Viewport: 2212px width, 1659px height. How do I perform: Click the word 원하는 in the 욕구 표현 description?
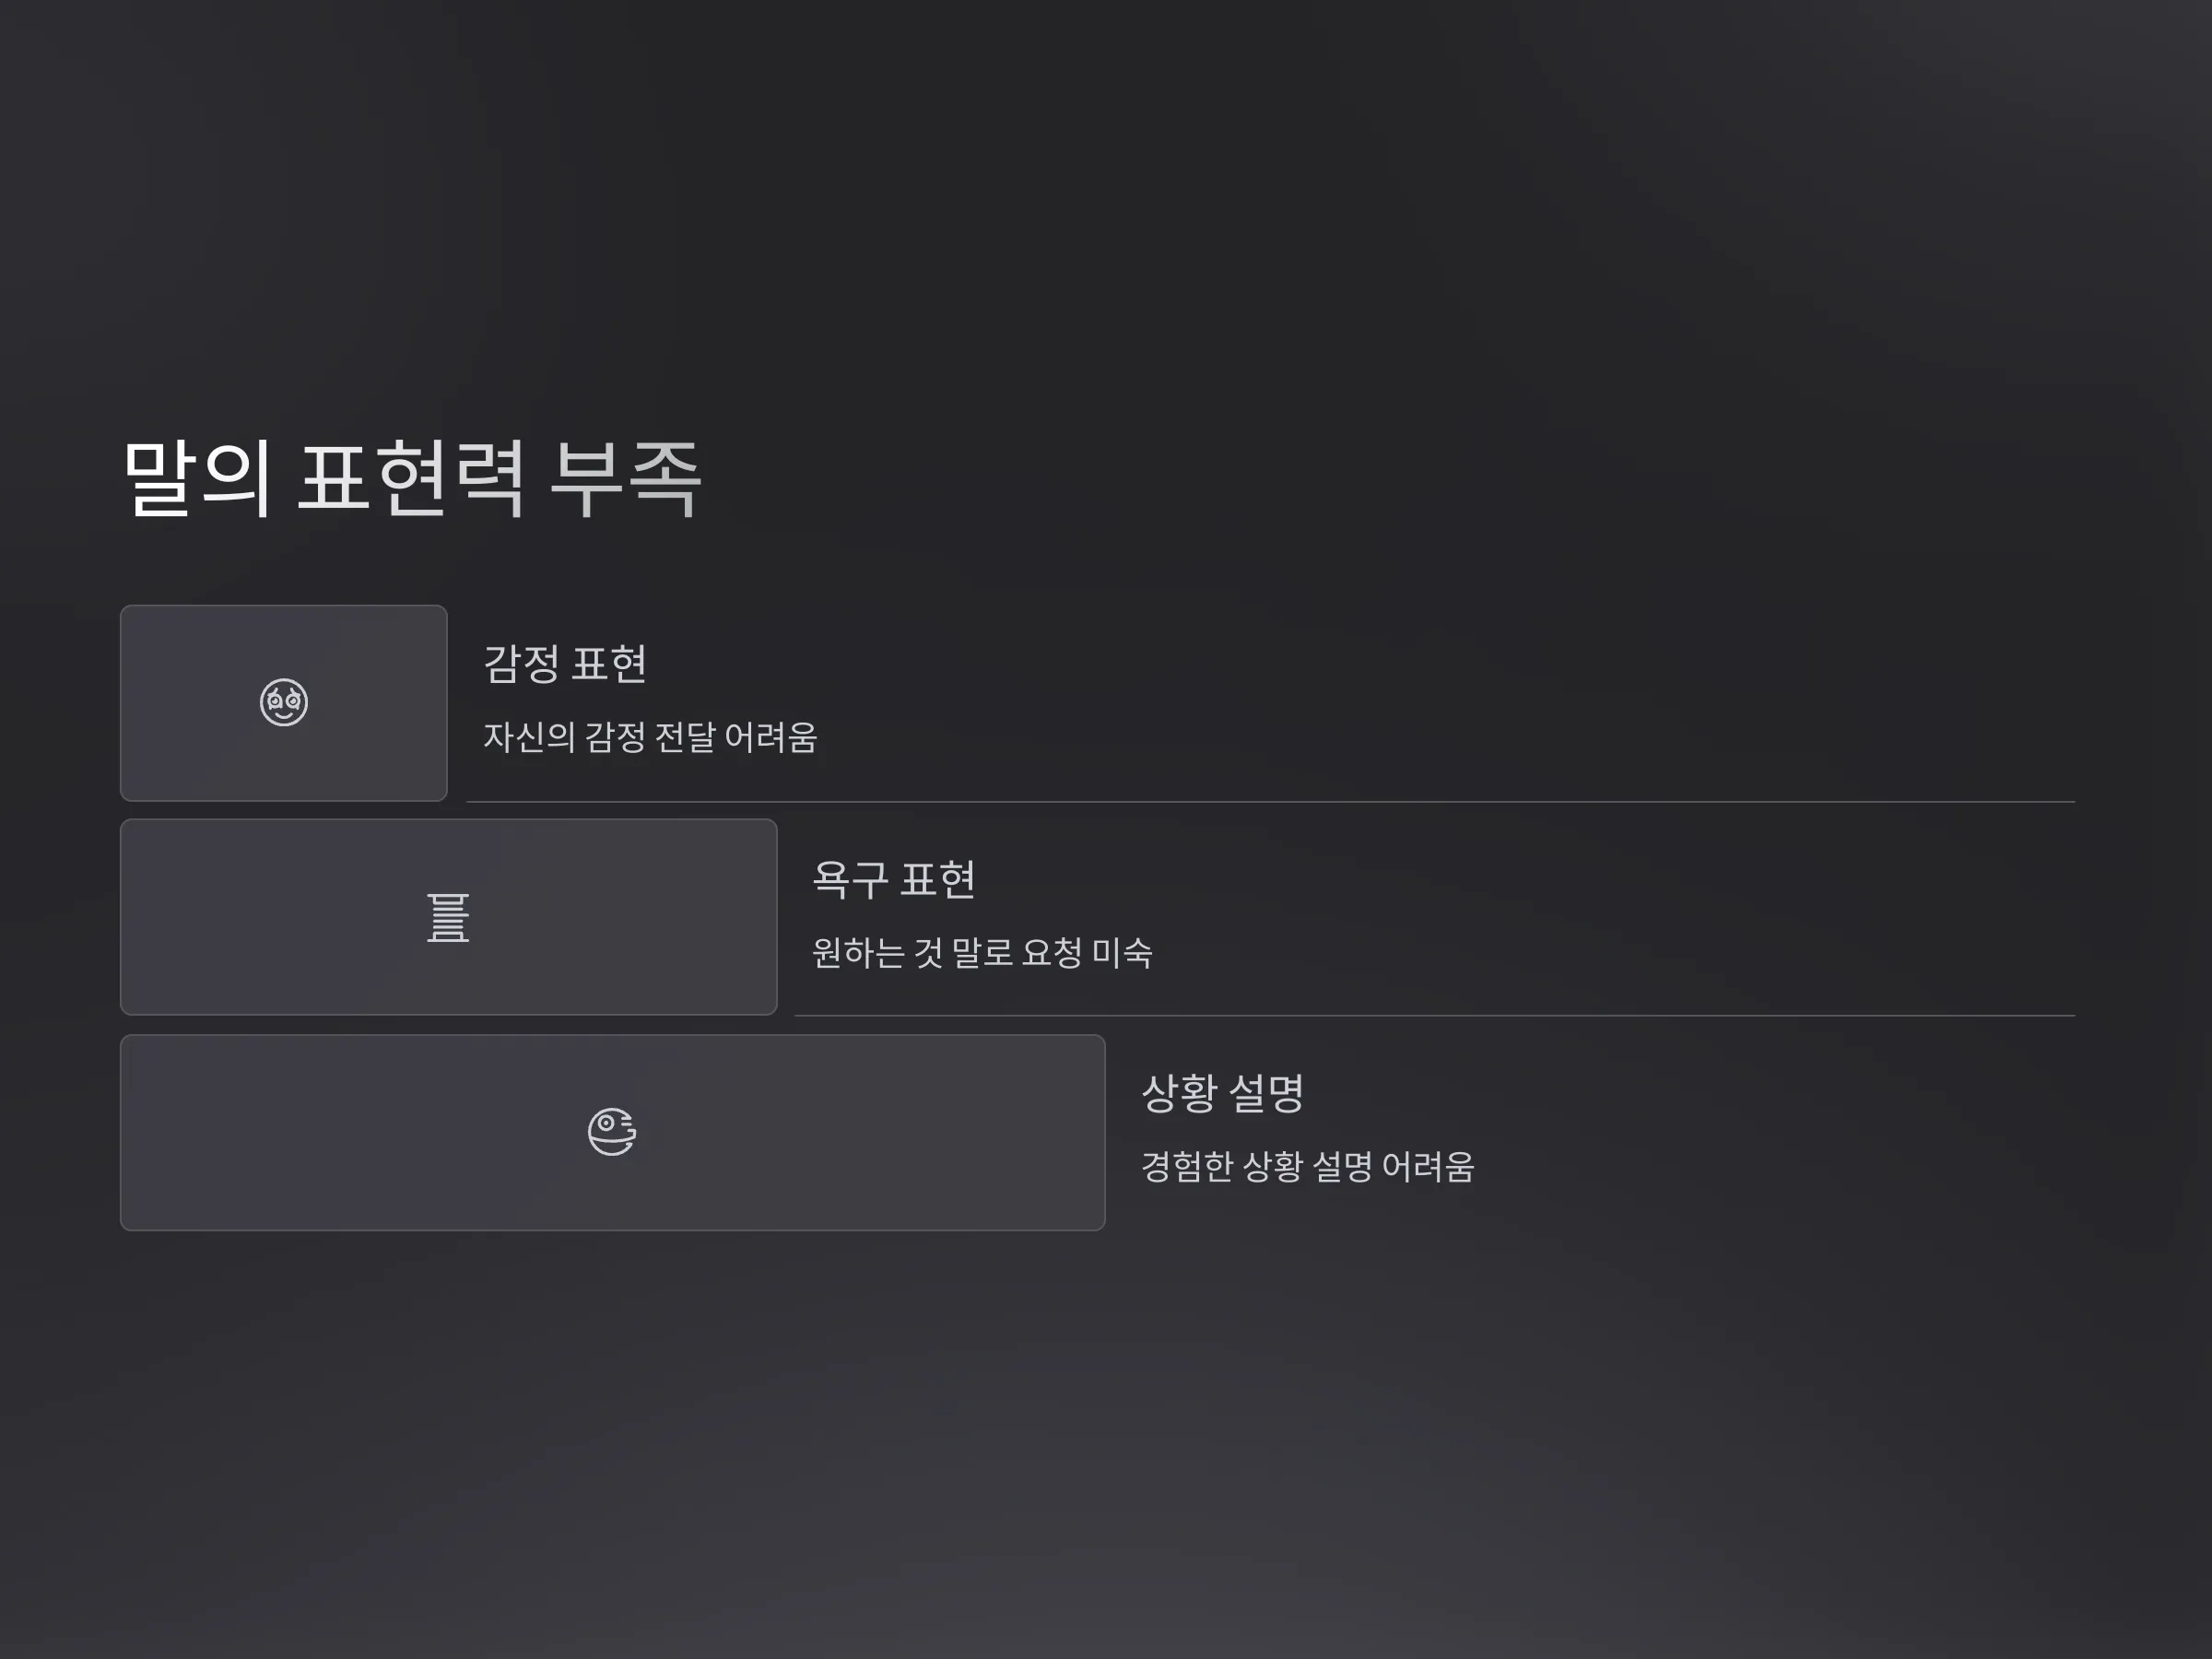[858, 952]
